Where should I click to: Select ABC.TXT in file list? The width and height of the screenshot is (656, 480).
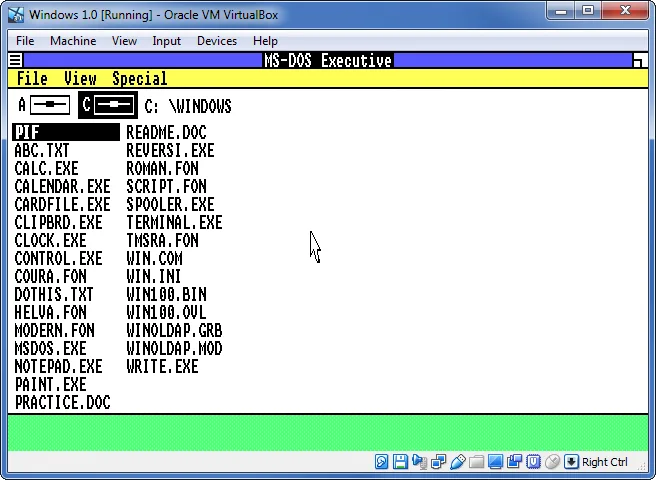point(41,150)
